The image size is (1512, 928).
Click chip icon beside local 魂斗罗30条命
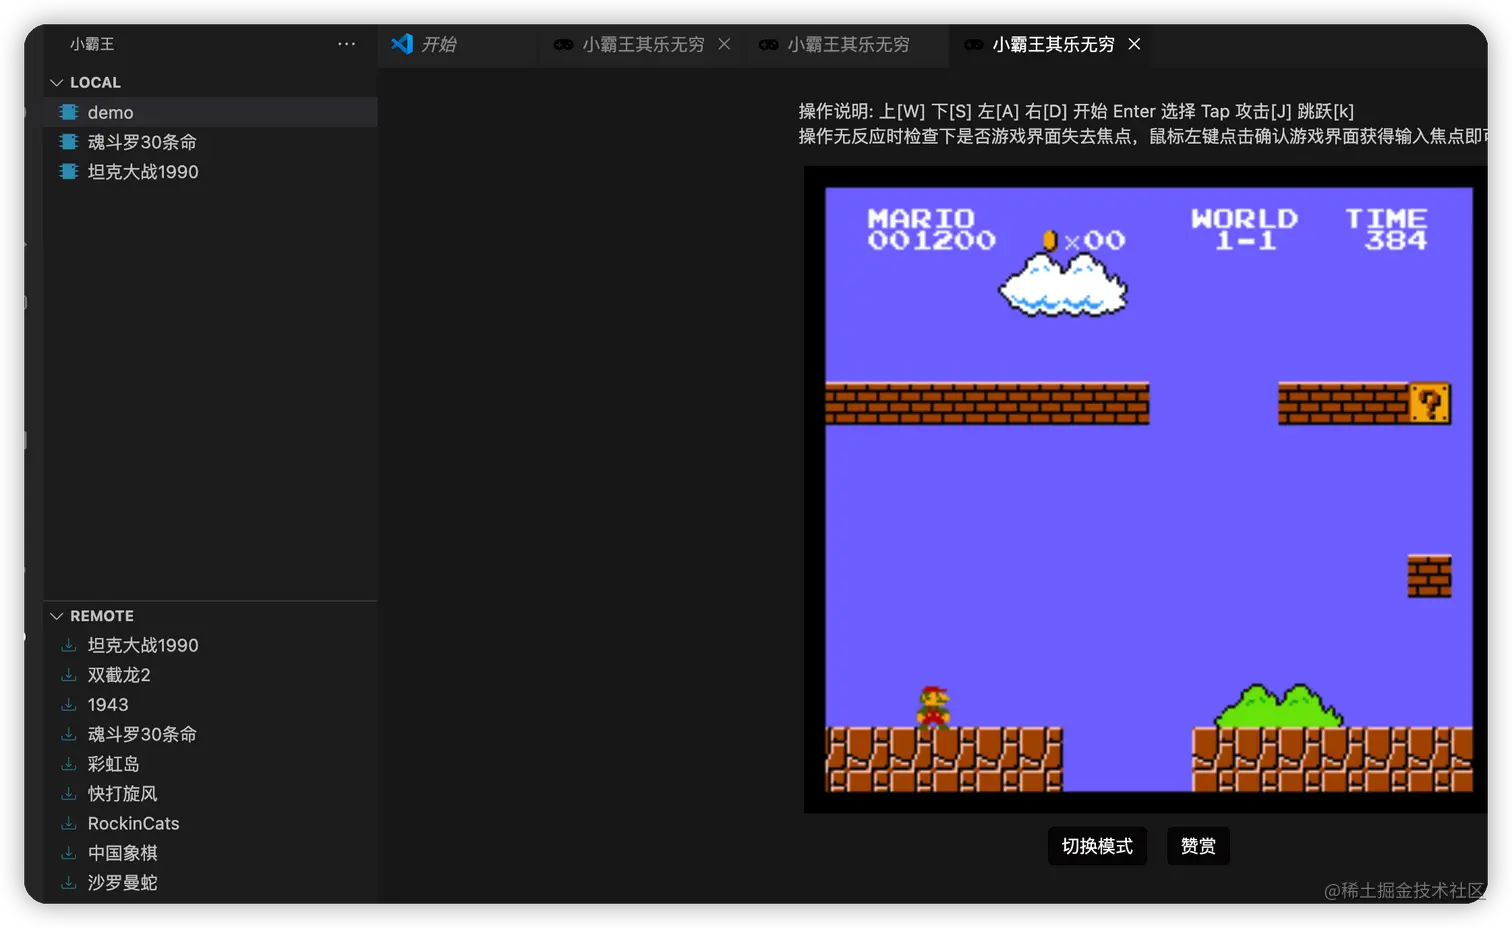(x=69, y=142)
